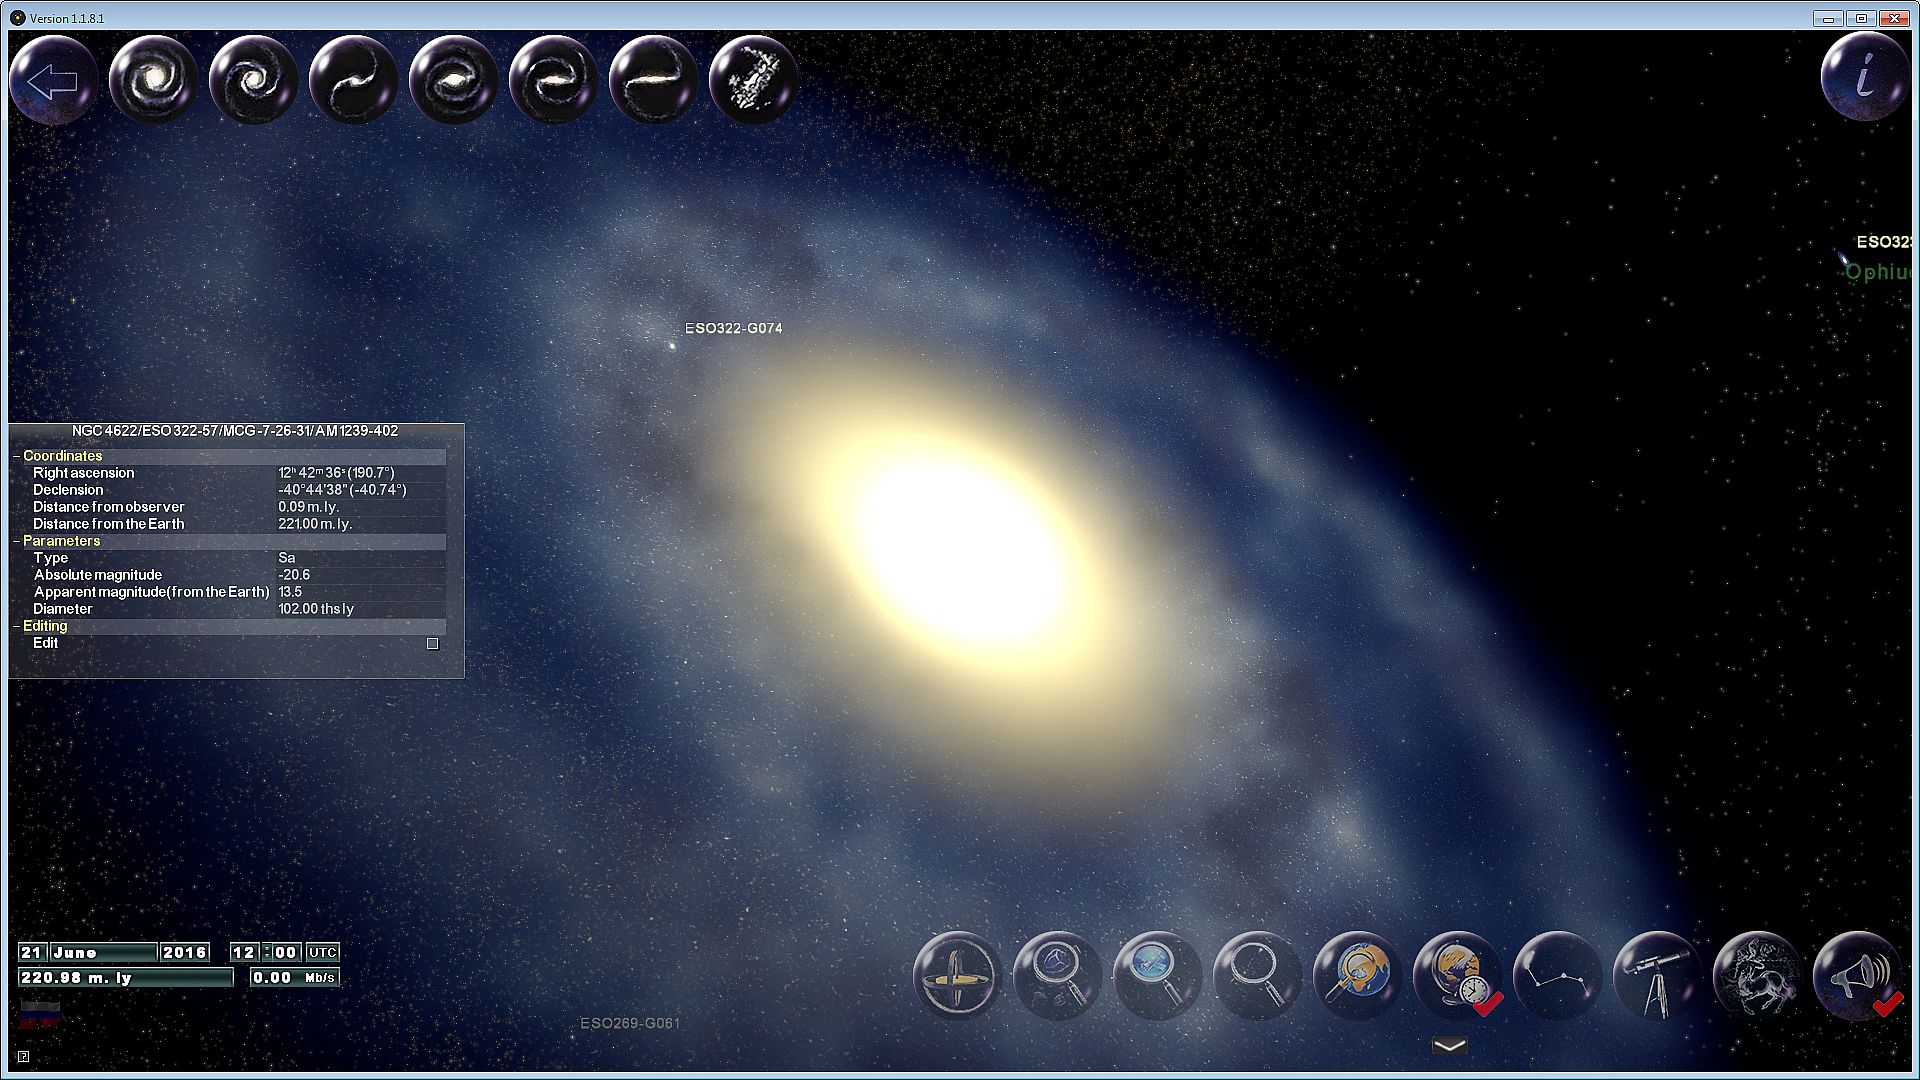Open the Earth search magnifier icon
Screen dimensions: 1920x1080
point(1357,976)
